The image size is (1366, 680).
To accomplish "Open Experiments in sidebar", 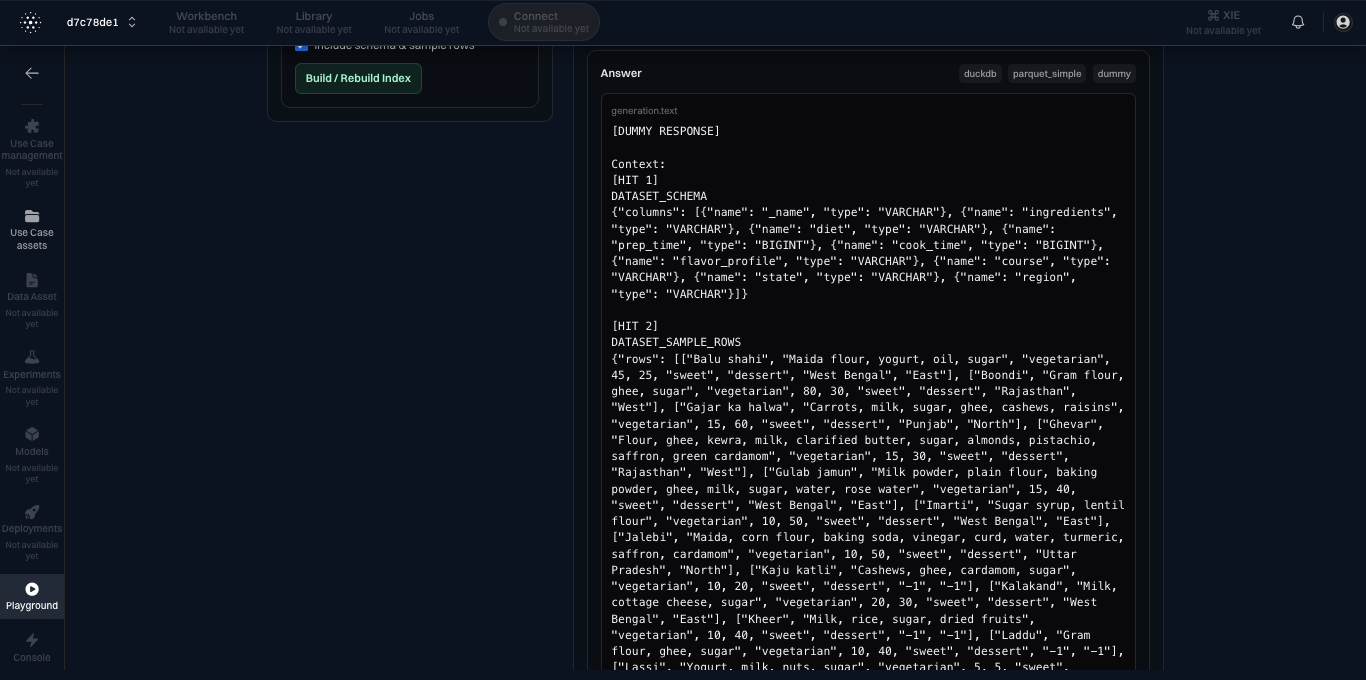I will pos(32,378).
